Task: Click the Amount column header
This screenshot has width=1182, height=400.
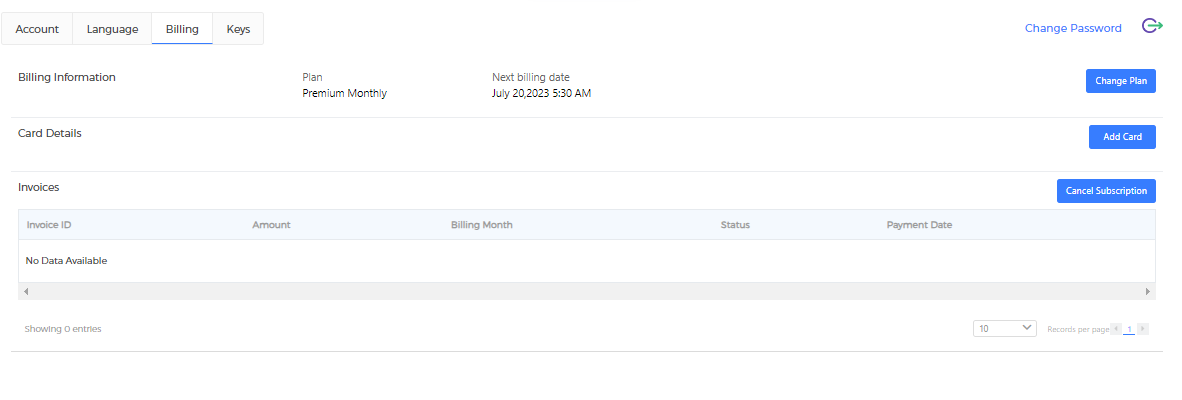Action: pyautogui.click(x=271, y=225)
